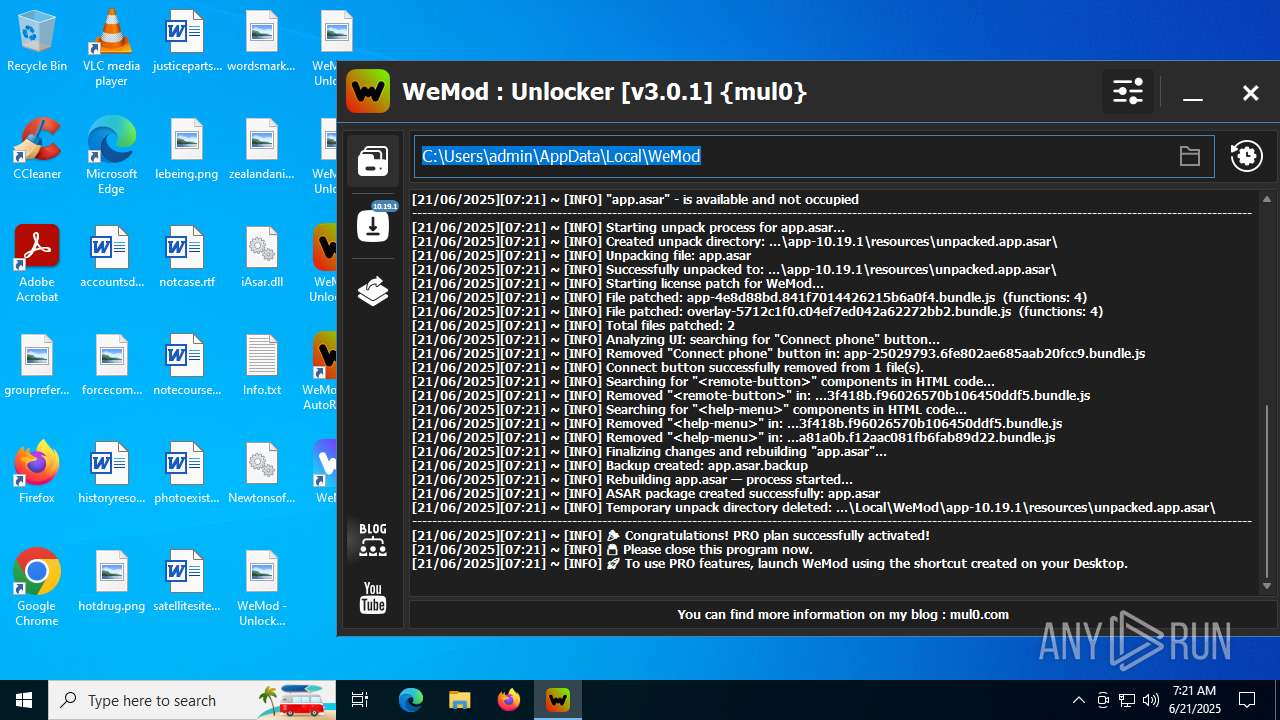Close the WeMod Unlocker window
Screen dimensions: 1280x720
tap(1250, 93)
